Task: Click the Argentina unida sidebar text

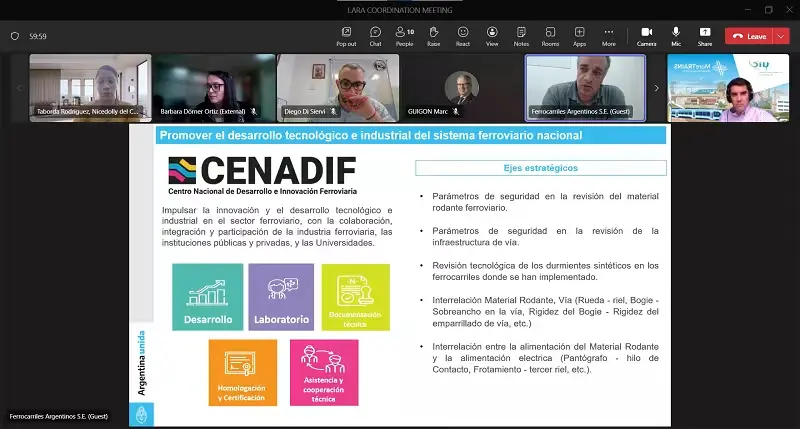Action: point(141,363)
